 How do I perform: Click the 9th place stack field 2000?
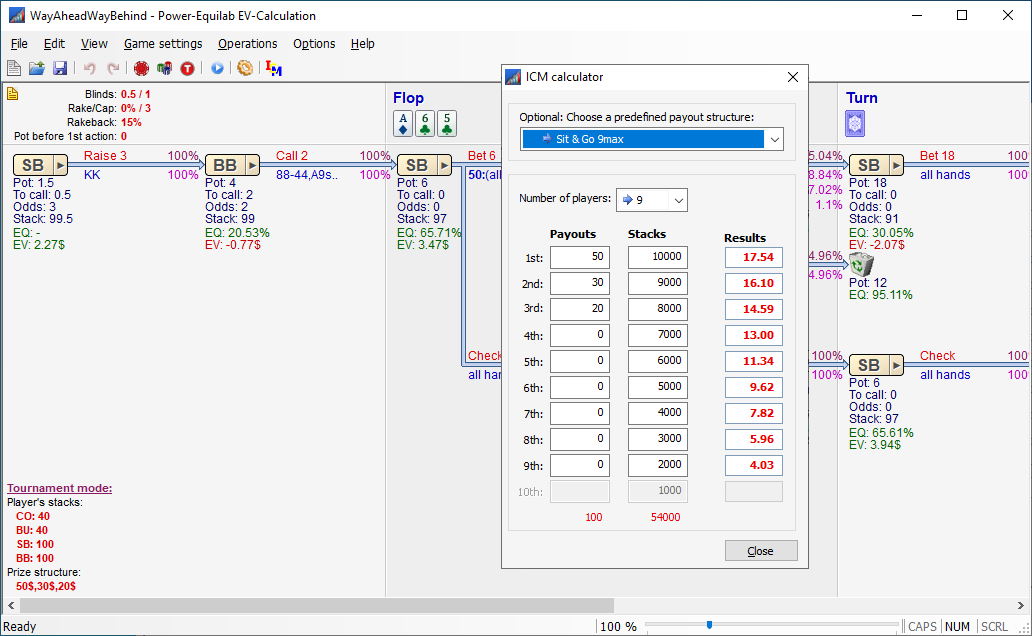(658, 465)
